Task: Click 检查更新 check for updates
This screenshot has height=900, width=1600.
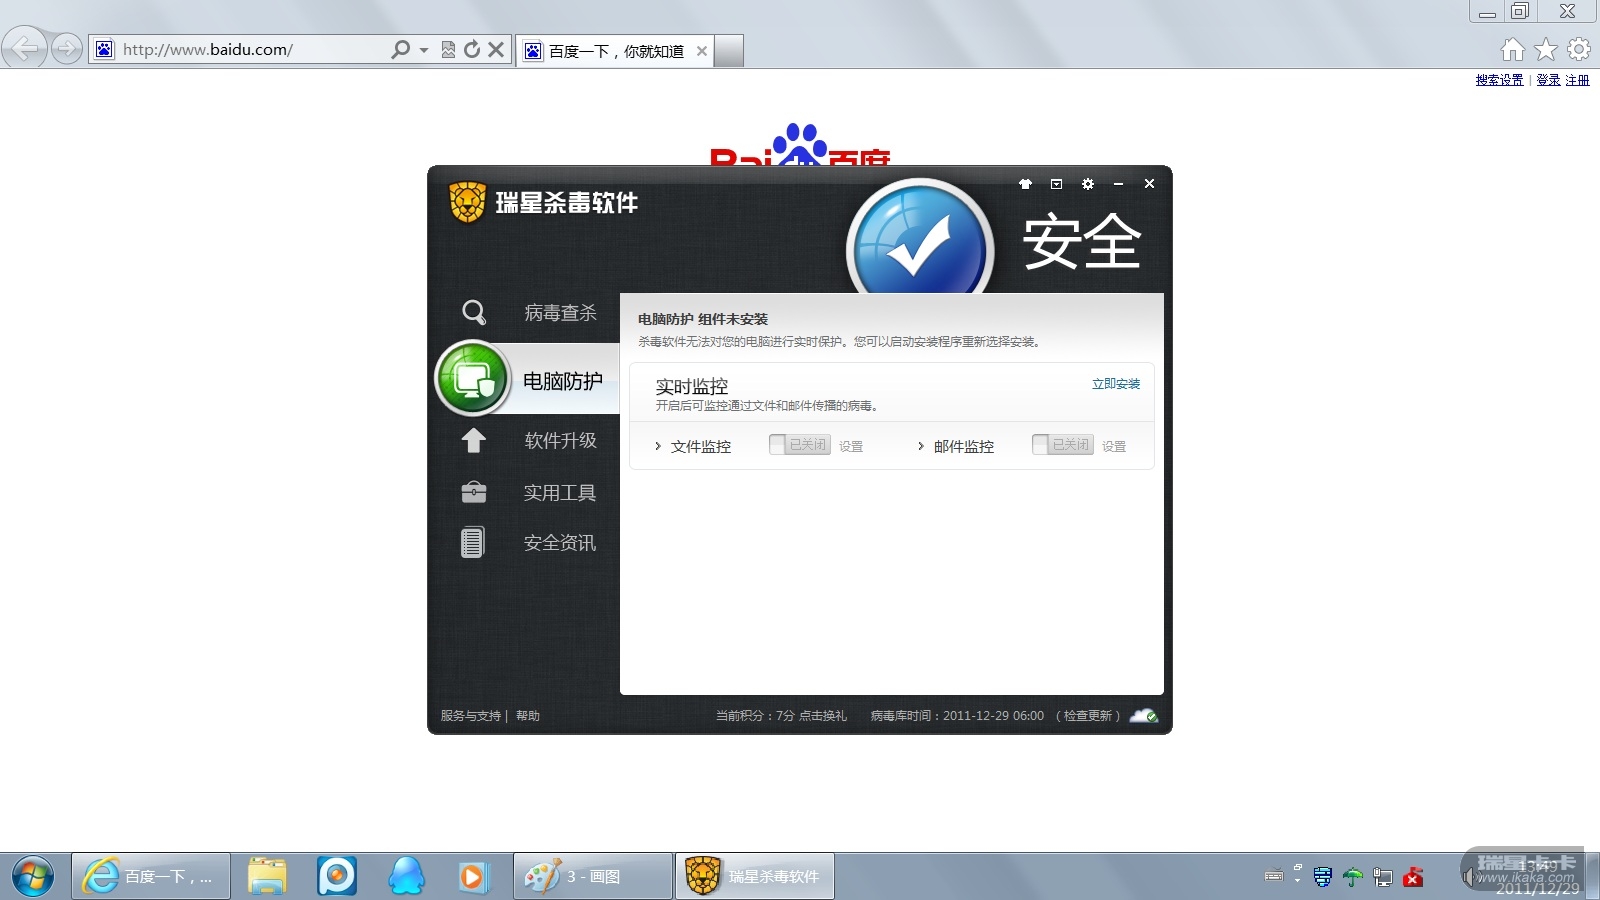Action: coord(1088,716)
